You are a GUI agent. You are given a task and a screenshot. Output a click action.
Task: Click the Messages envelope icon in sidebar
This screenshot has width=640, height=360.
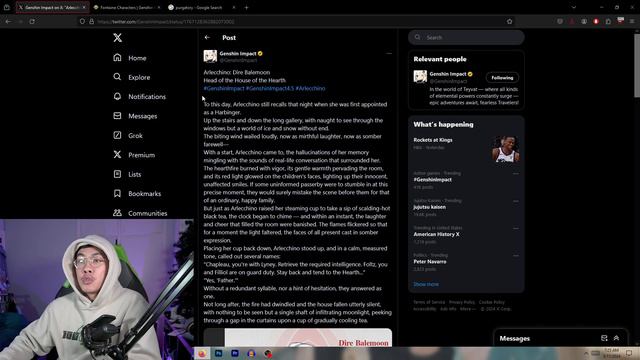(x=117, y=116)
